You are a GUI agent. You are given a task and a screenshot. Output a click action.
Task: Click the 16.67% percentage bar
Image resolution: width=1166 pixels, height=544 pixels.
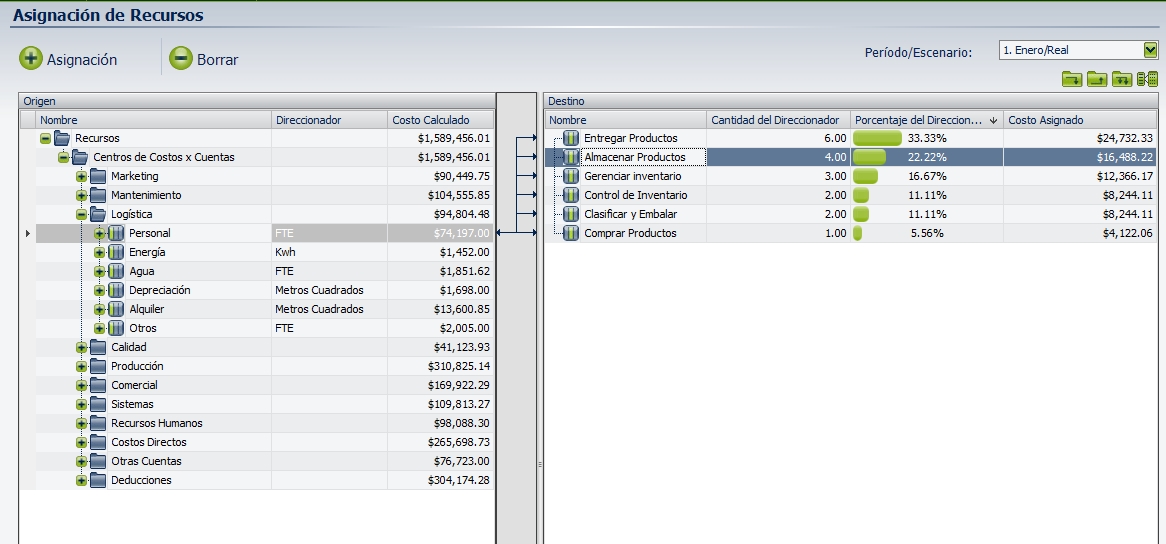[866, 176]
